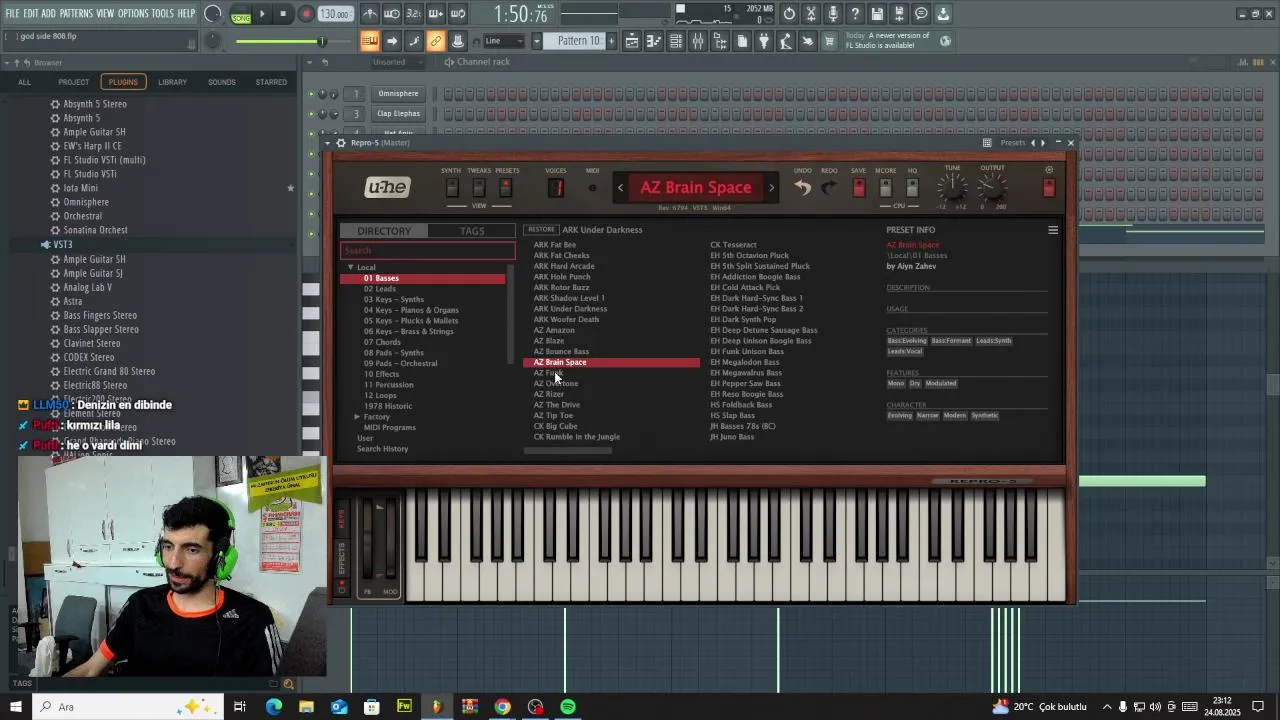Open Repro-5 preset hamburger menu
1280x720 pixels.
tap(1052, 230)
